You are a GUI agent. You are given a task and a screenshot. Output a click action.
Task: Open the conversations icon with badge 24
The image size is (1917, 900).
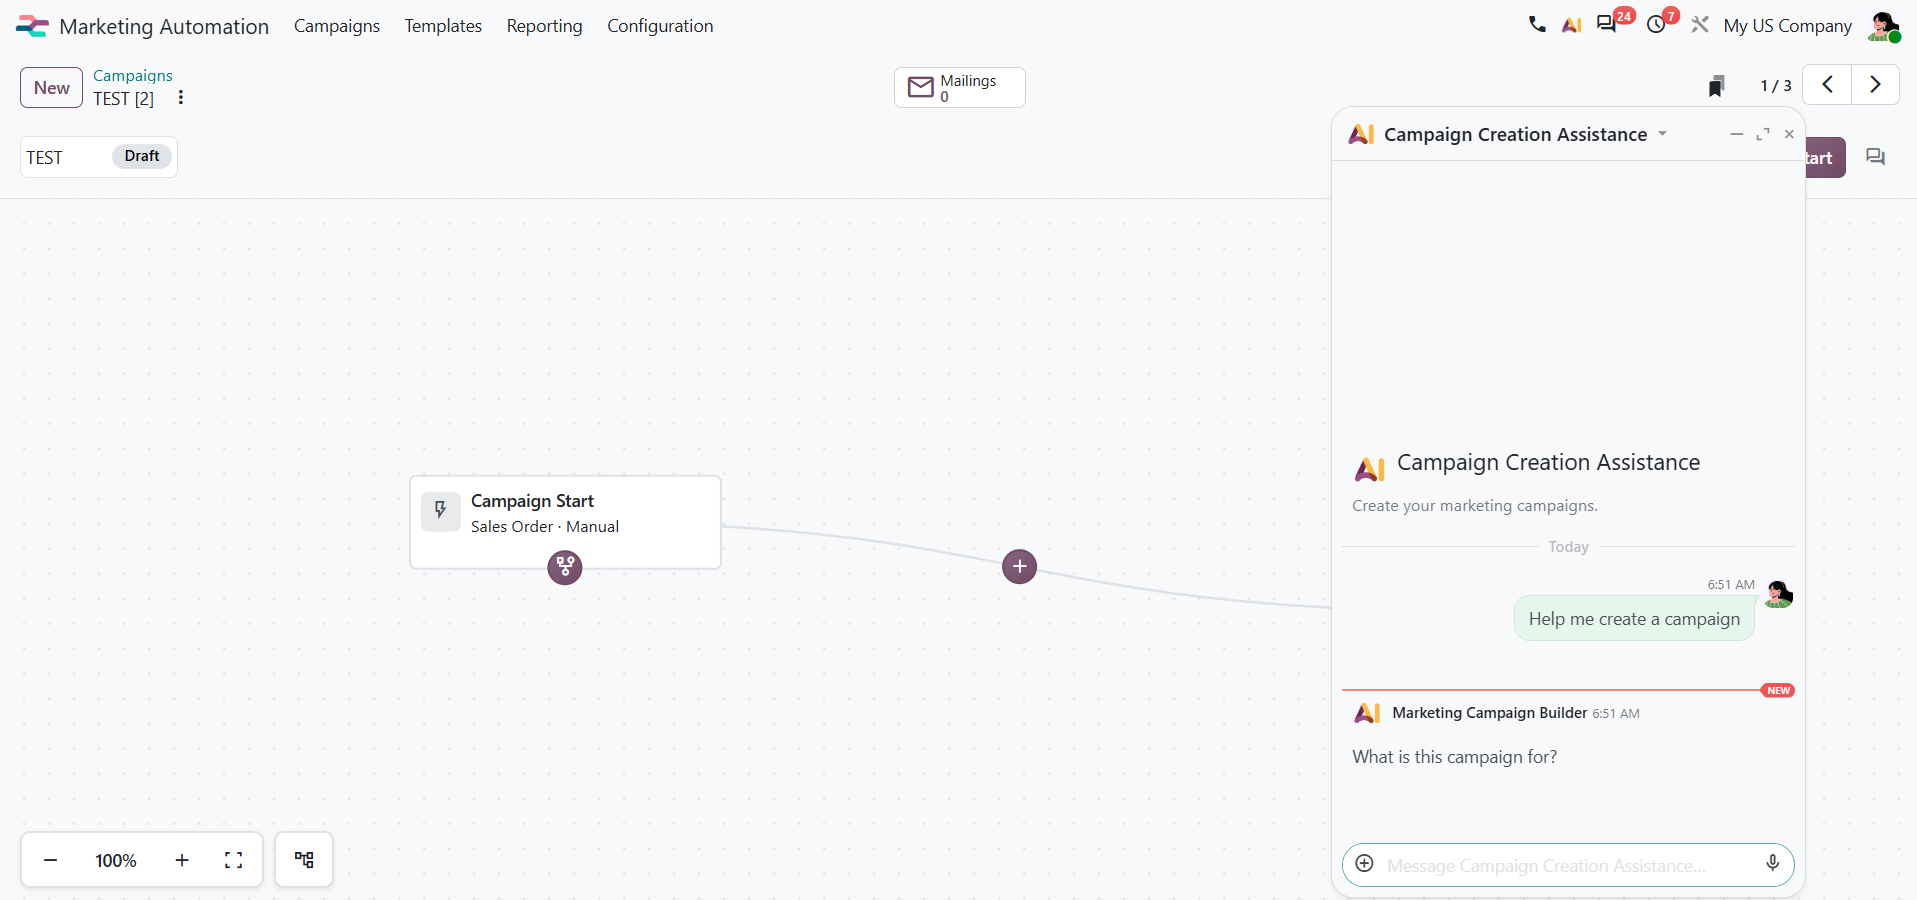pyautogui.click(x=1607, y=25)
